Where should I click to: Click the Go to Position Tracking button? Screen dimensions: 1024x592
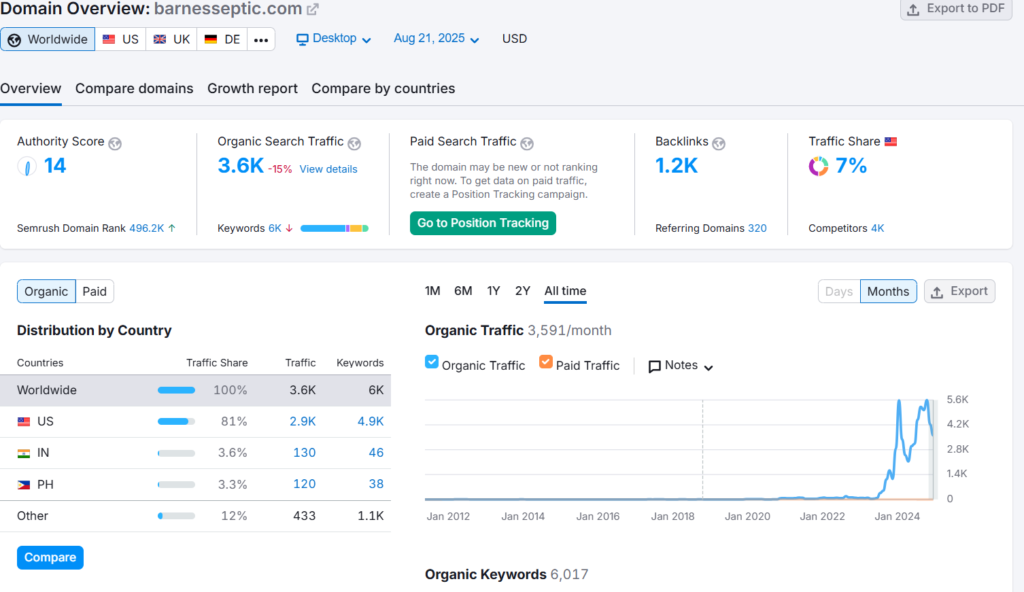tap(483, 223)
